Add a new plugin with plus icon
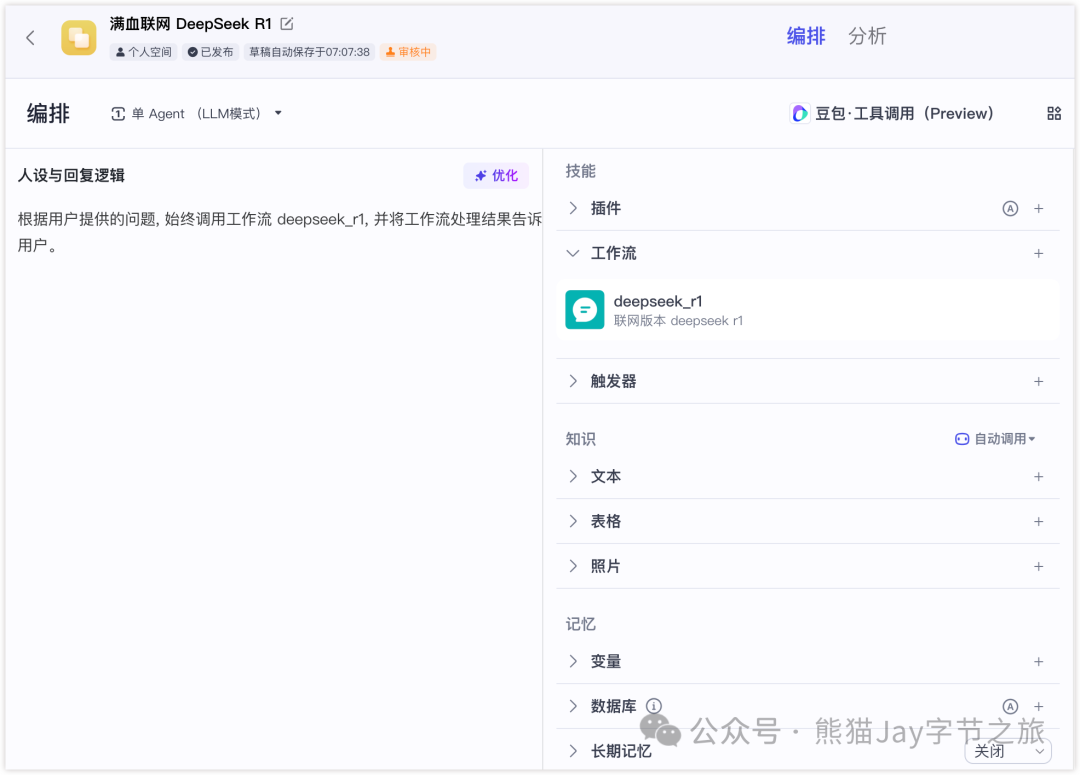 1038,209
